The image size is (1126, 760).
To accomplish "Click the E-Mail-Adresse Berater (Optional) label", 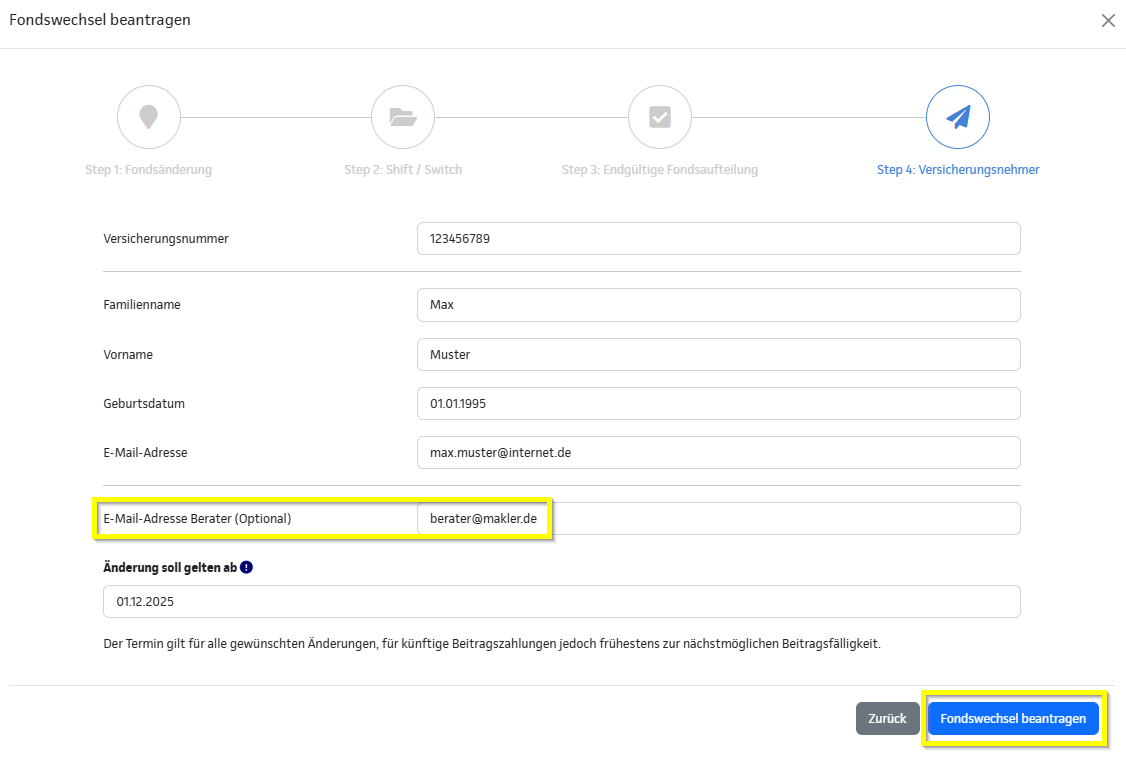I will pyautogui.click(x=197, y=519).
